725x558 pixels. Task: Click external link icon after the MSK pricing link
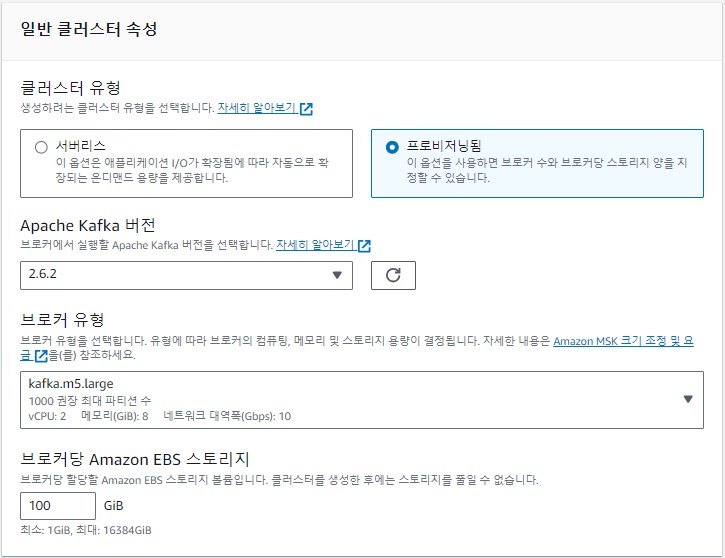pos(41,356)
